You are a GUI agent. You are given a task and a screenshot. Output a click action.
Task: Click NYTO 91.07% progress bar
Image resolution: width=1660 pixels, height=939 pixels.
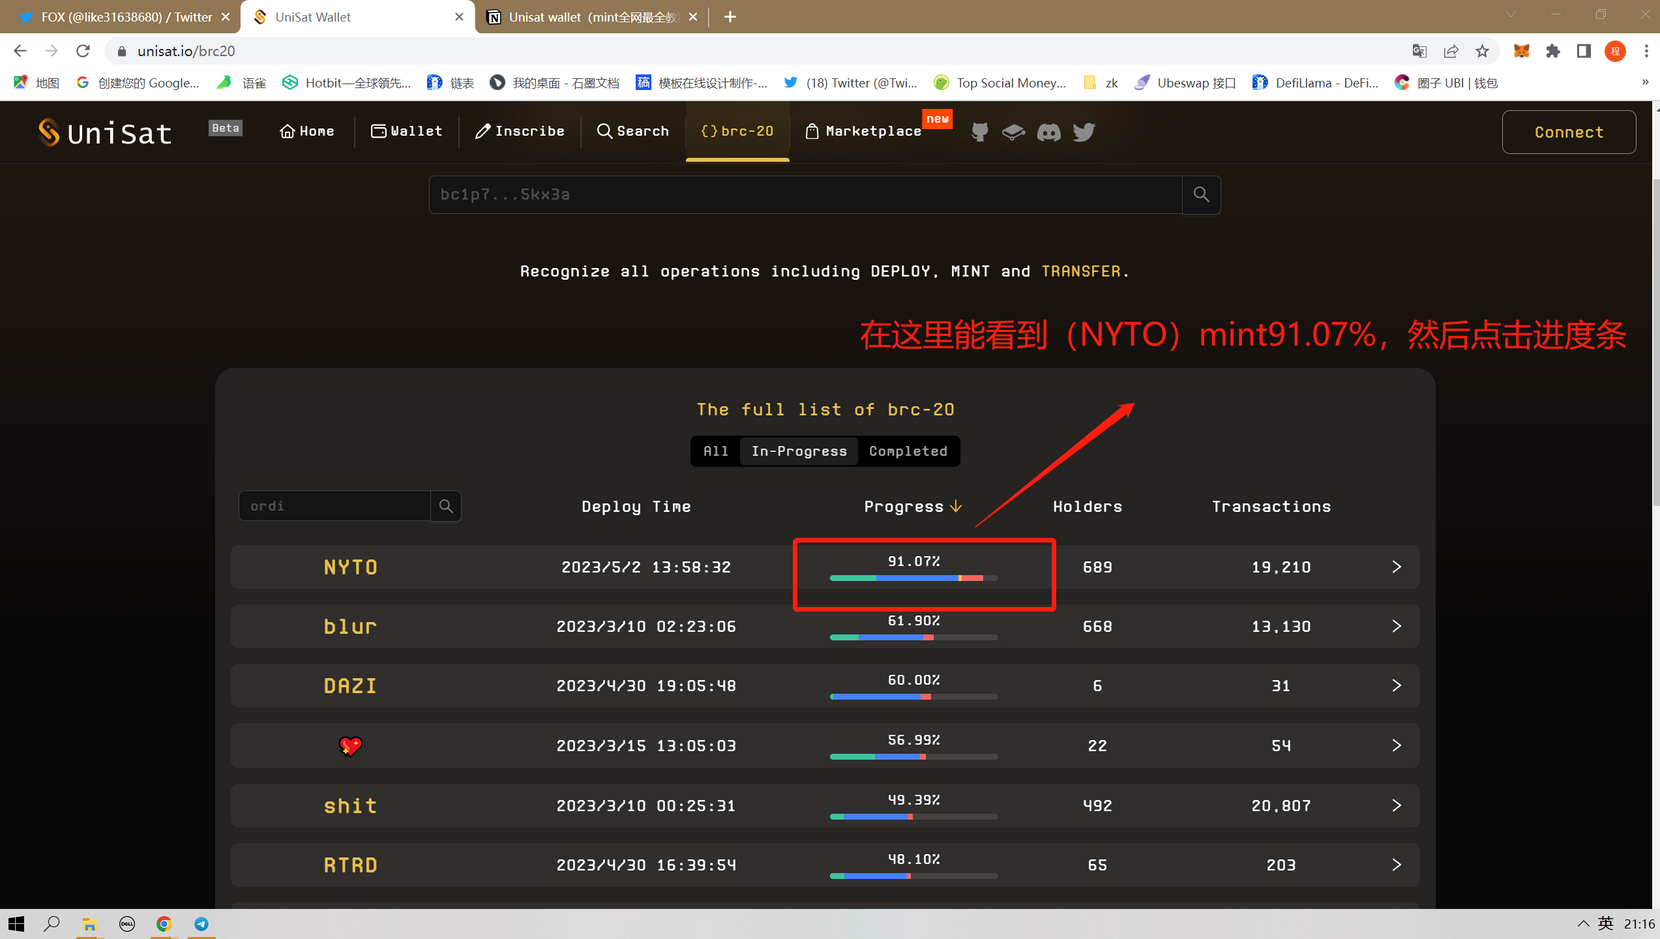tap(914, 578)
